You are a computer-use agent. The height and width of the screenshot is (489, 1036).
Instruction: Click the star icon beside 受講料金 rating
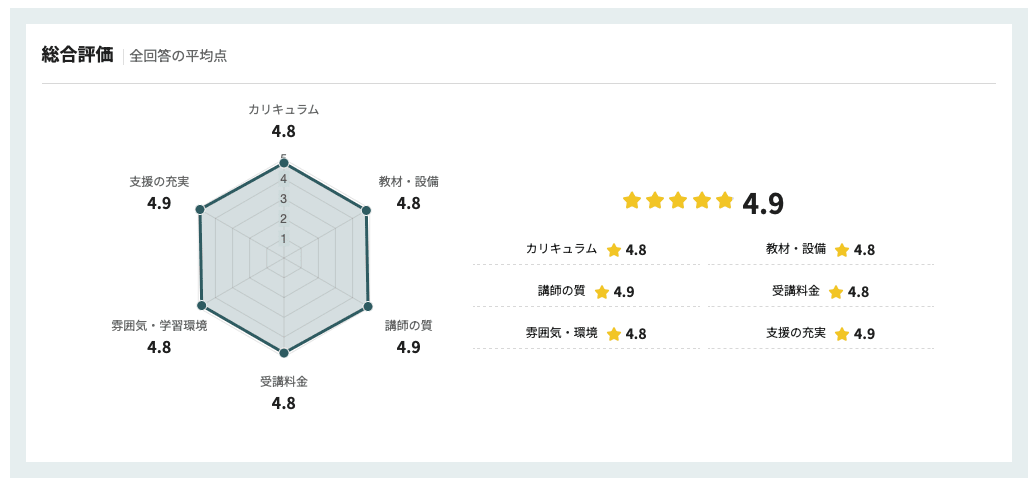836,292
